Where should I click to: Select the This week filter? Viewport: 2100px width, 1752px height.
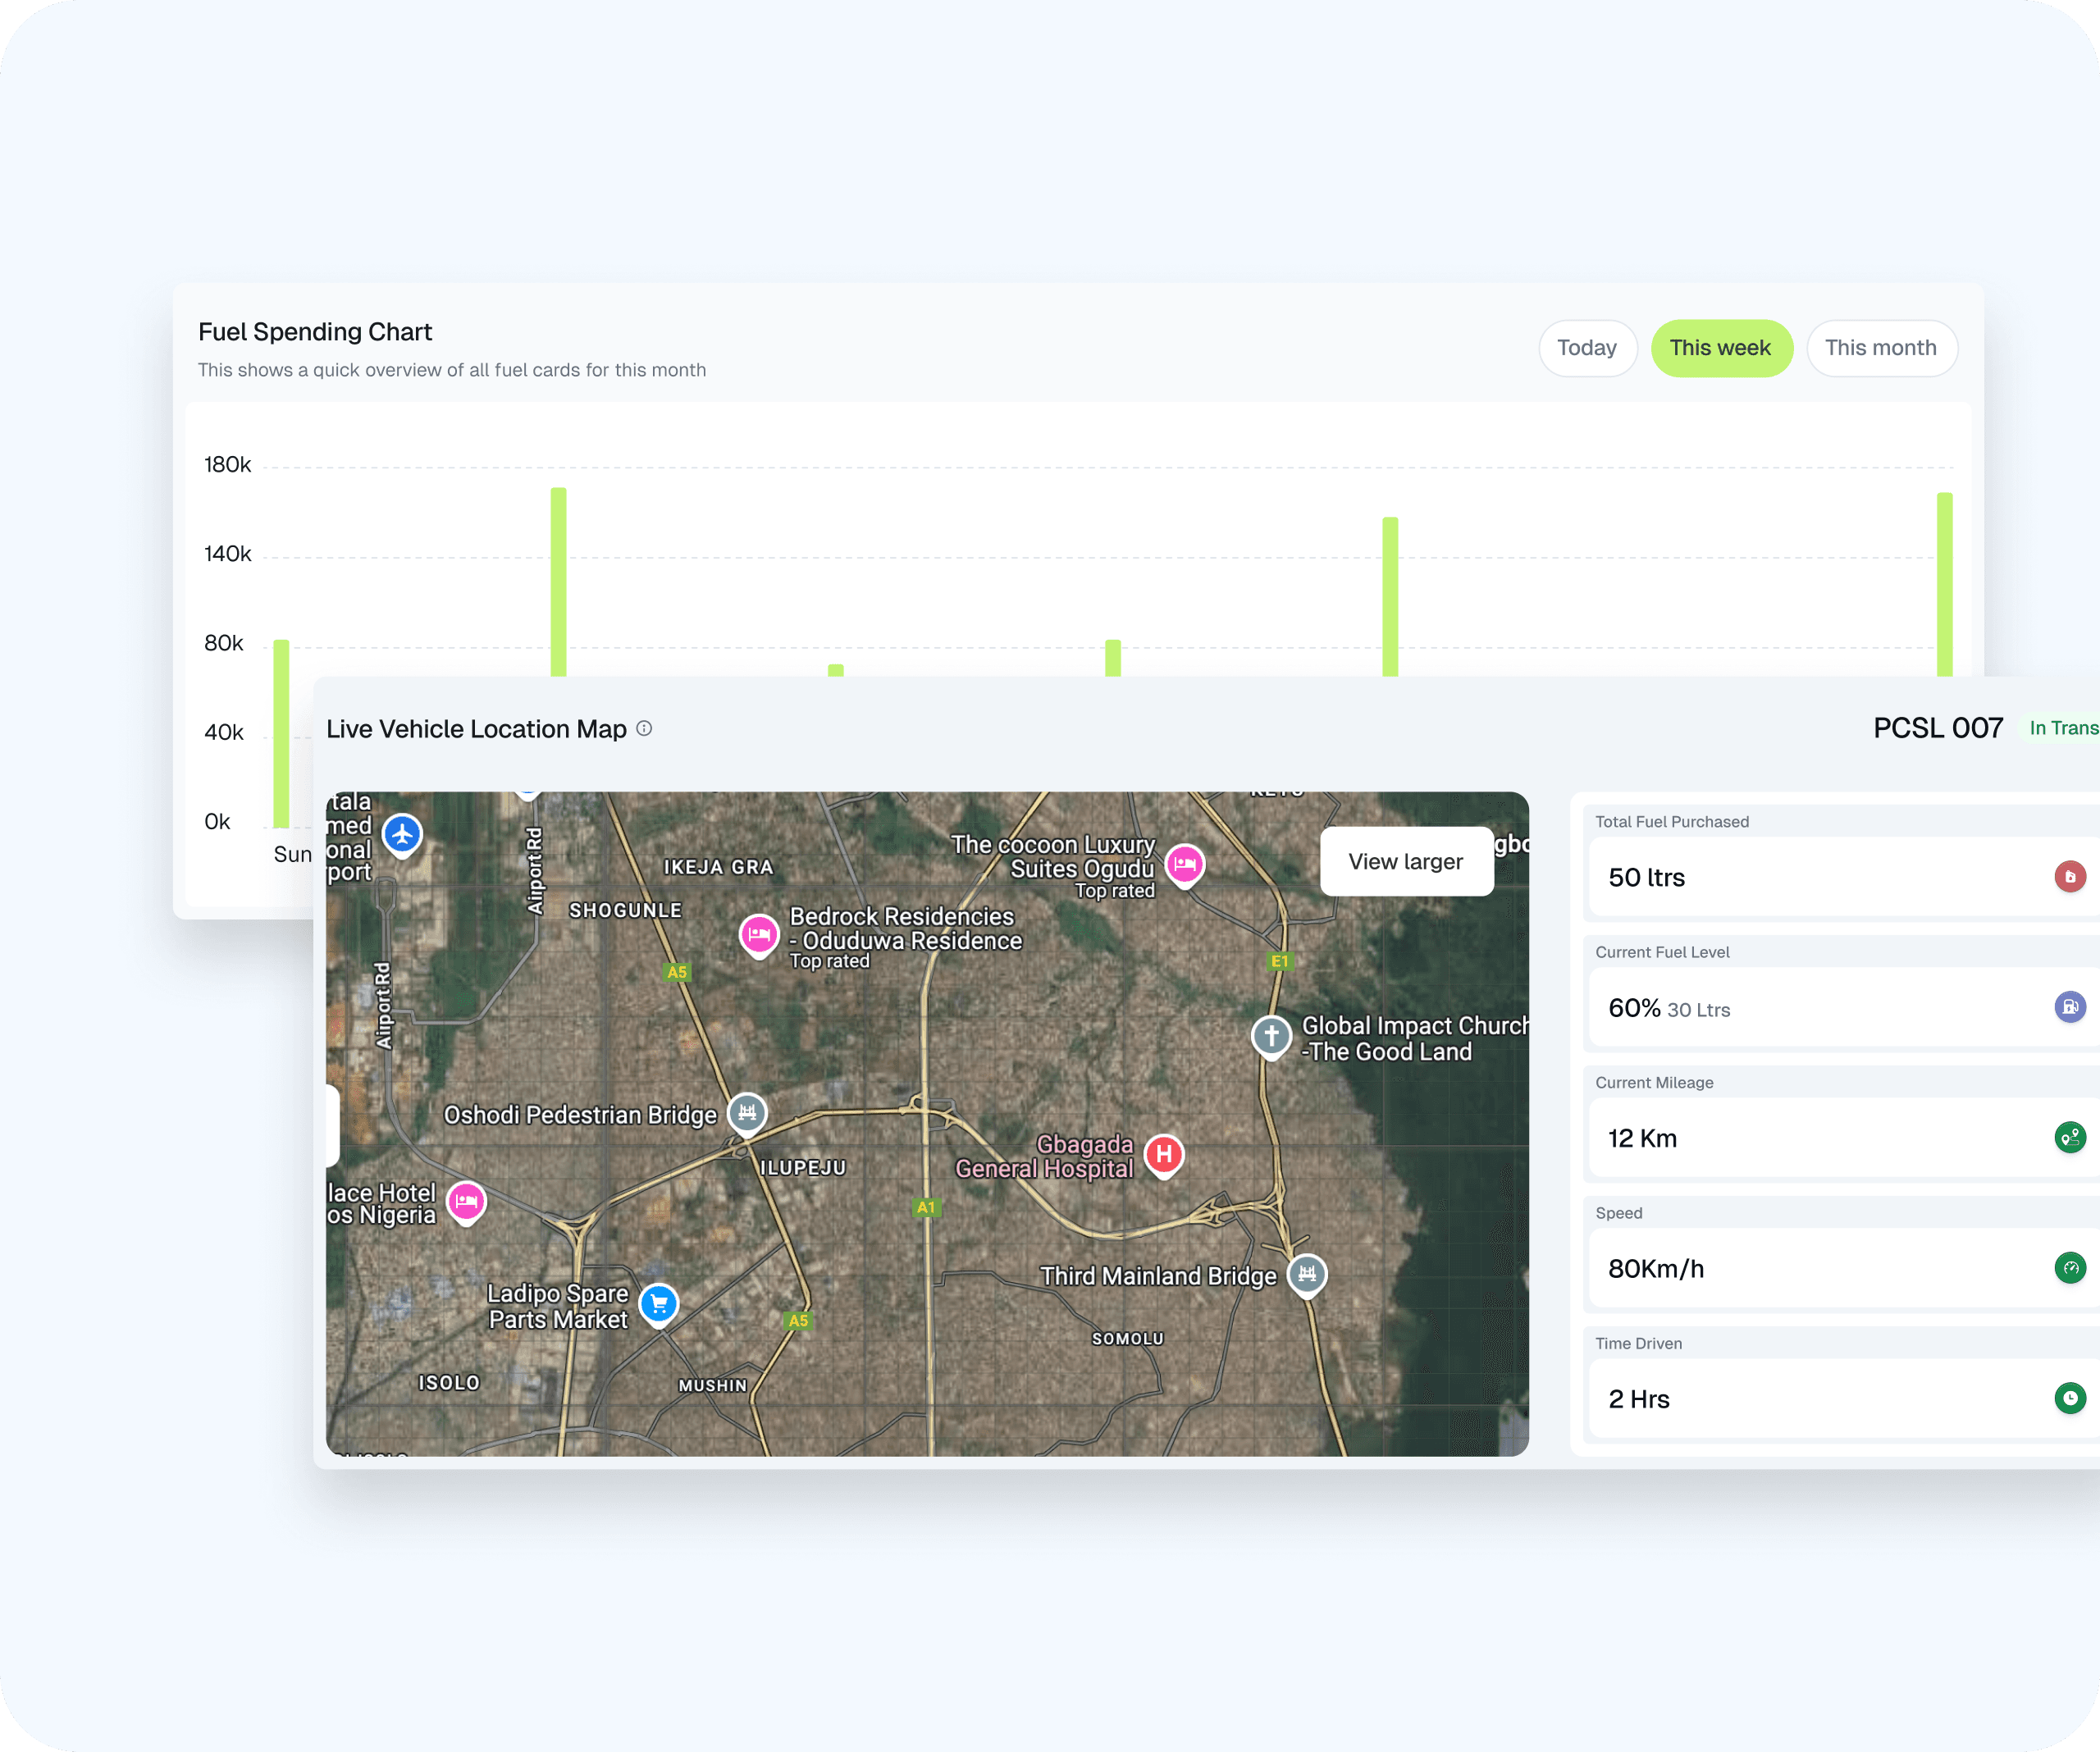[x=1720, y=348]
